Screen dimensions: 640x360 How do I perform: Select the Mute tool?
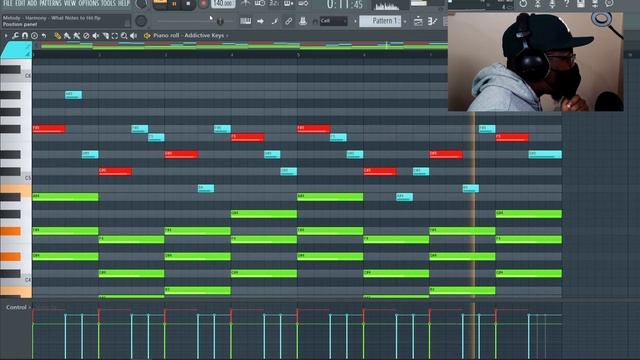click(x=96, y=36)
